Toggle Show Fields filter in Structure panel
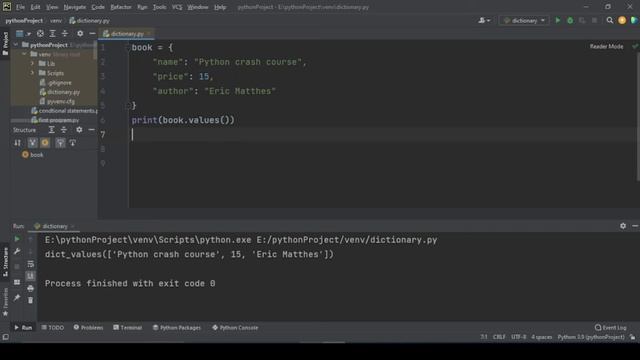Screen dimensions: 640x360 click(x=32, y=142)
